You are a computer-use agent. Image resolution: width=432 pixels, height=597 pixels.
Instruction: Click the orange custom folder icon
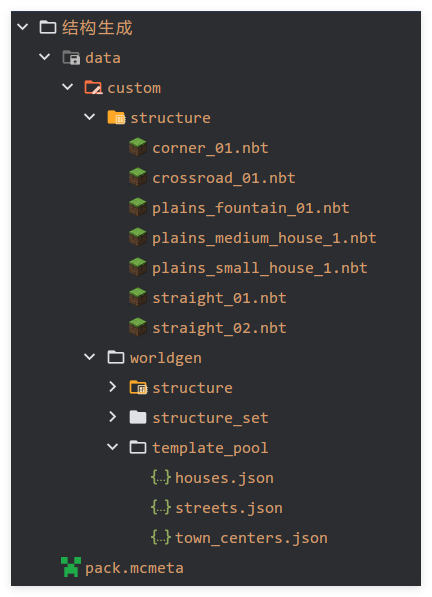click(93, 88)
